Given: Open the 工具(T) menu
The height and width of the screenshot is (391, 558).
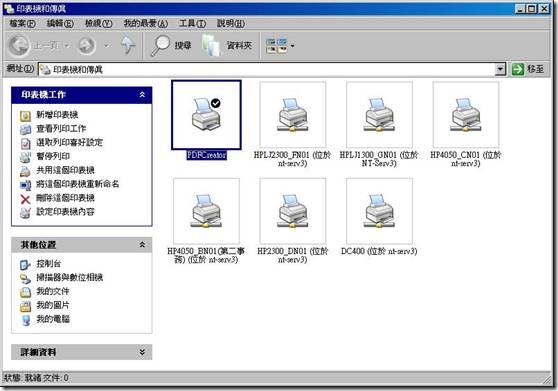Looking at the screenshot, I should pos(192,23).
